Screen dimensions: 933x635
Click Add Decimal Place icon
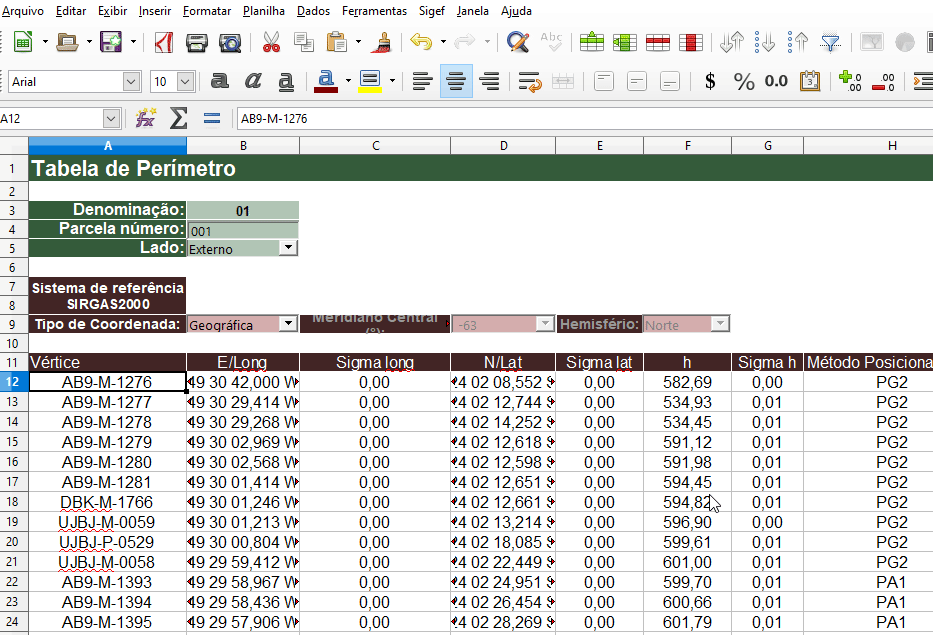pos(850,81)
